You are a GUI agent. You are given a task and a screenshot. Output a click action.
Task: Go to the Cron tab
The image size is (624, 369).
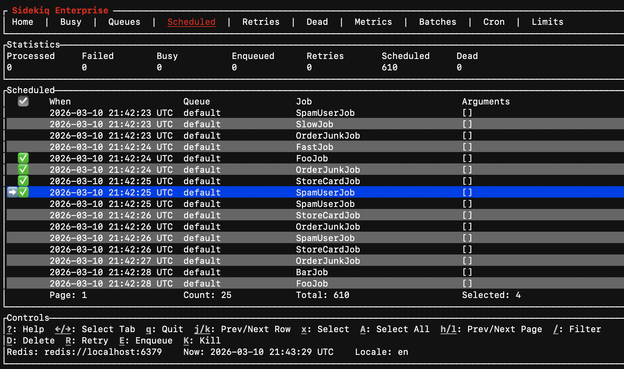494,22
